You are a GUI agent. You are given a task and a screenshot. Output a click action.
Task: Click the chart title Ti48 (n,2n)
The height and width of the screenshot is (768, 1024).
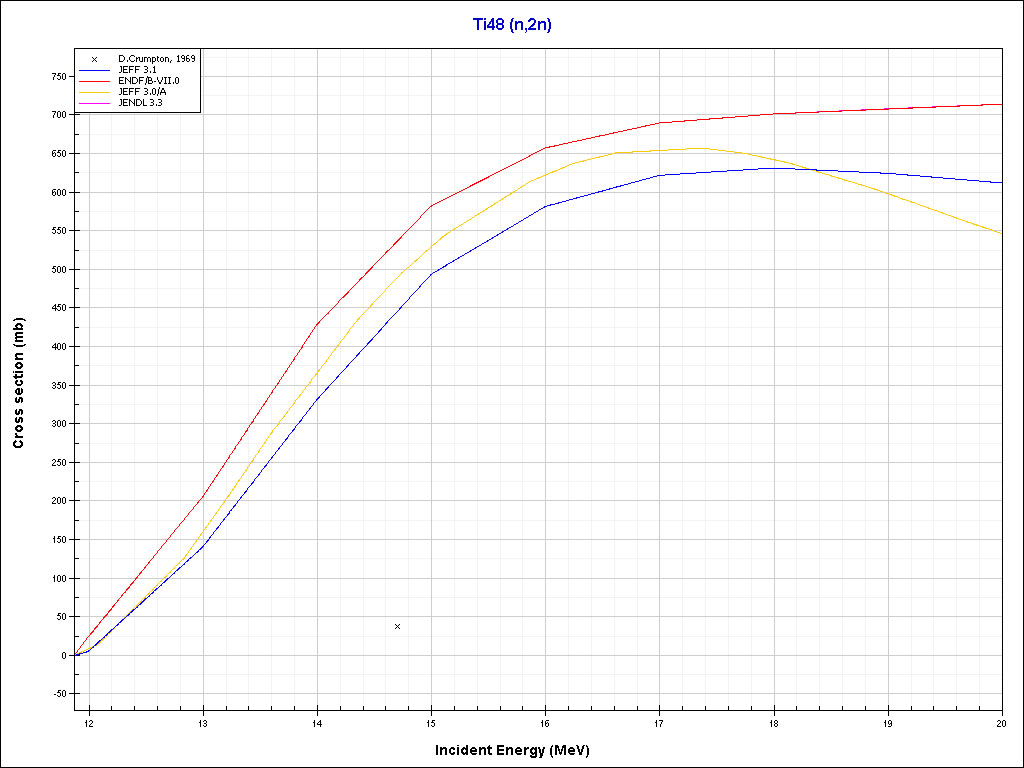click(512, 25)
